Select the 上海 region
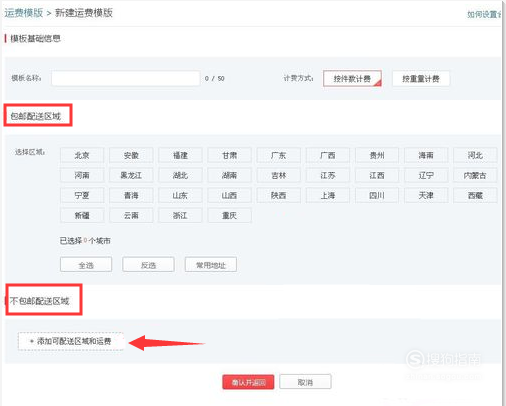The height and width of the screenshot is (406, 506). (x=328, y=195)
